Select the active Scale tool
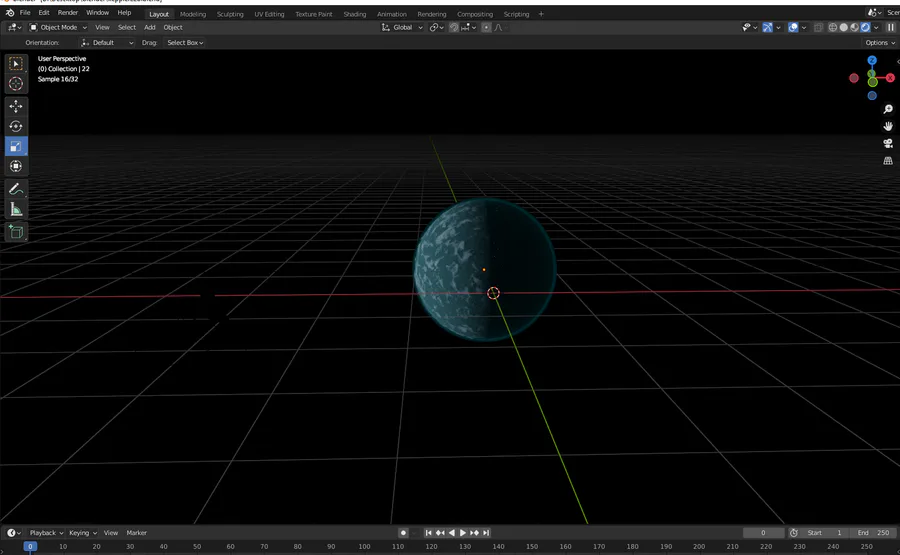 pos(15,146)
